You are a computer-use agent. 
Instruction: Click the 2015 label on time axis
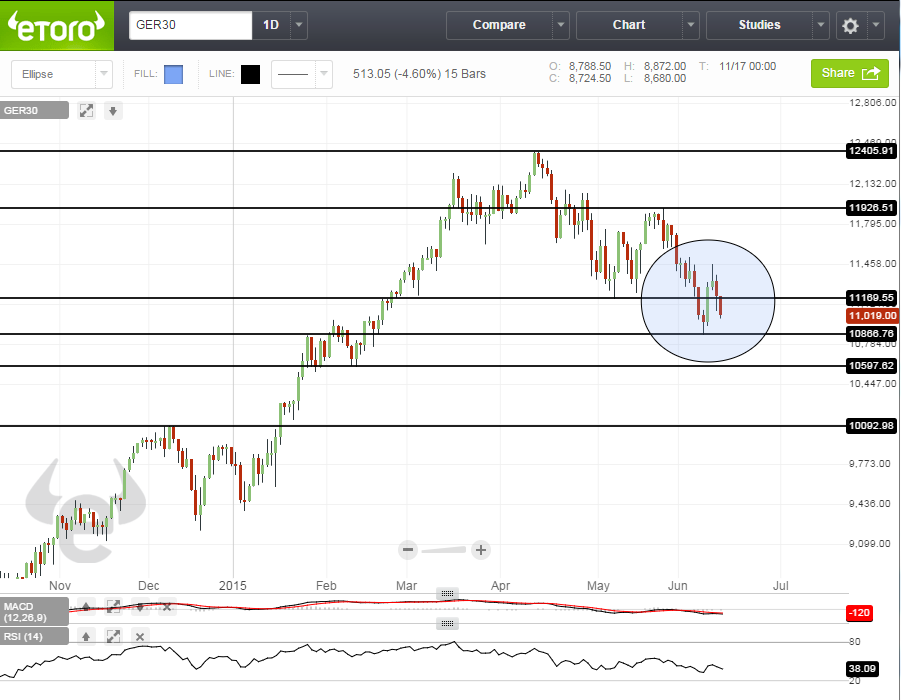(232, 586)
